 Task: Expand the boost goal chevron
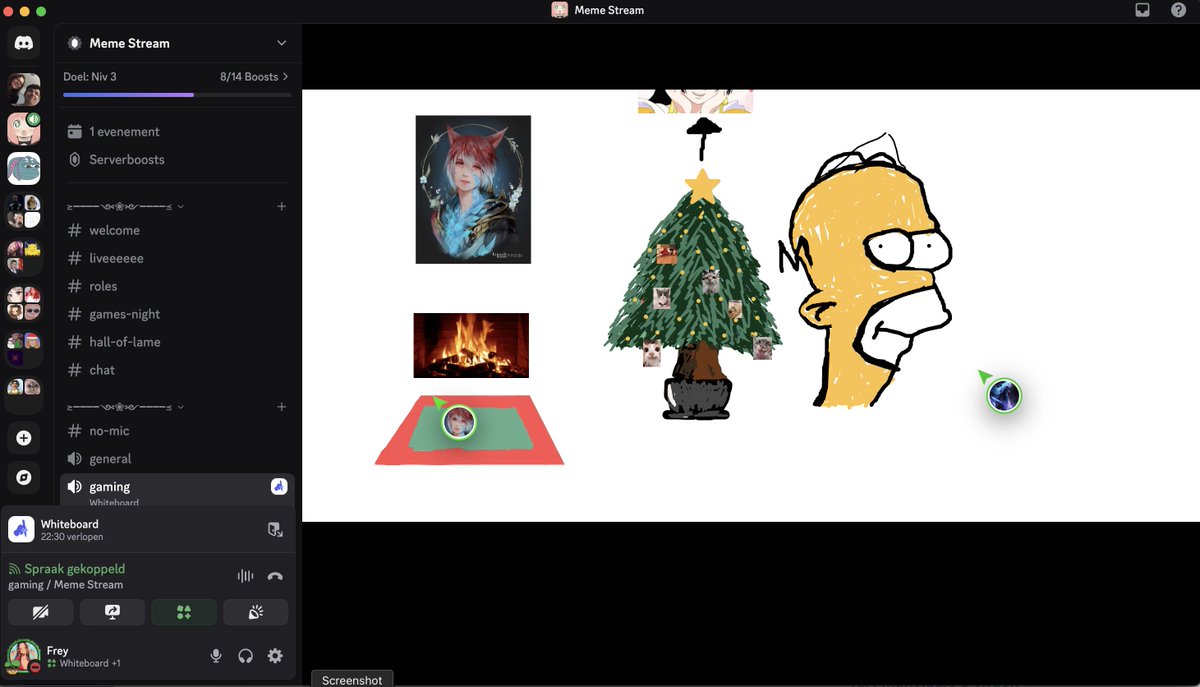point(286,77)
